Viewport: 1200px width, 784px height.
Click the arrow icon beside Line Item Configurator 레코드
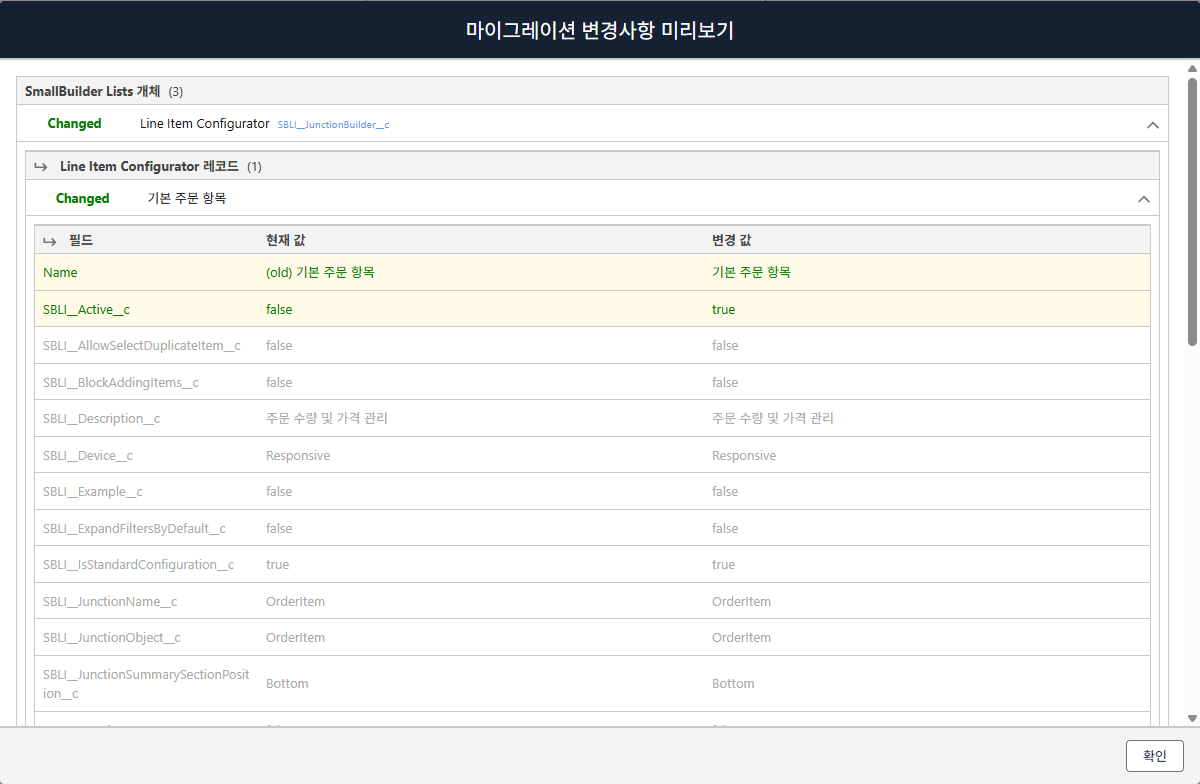[41, 167]
